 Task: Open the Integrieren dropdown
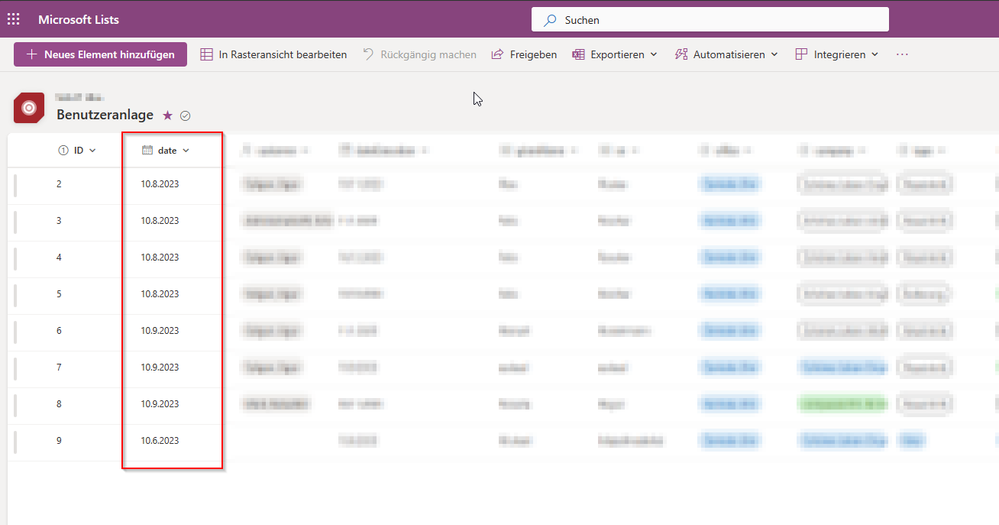coord(837,55)
